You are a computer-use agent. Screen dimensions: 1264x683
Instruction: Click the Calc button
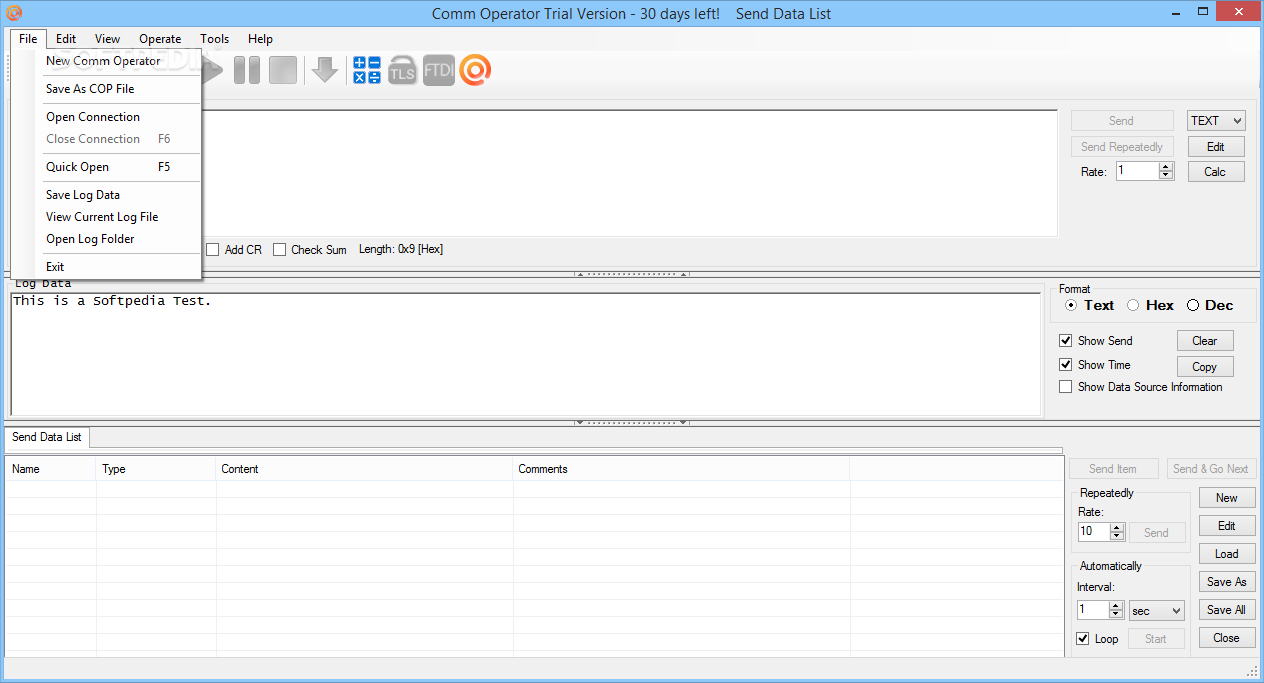point(1216,172)
